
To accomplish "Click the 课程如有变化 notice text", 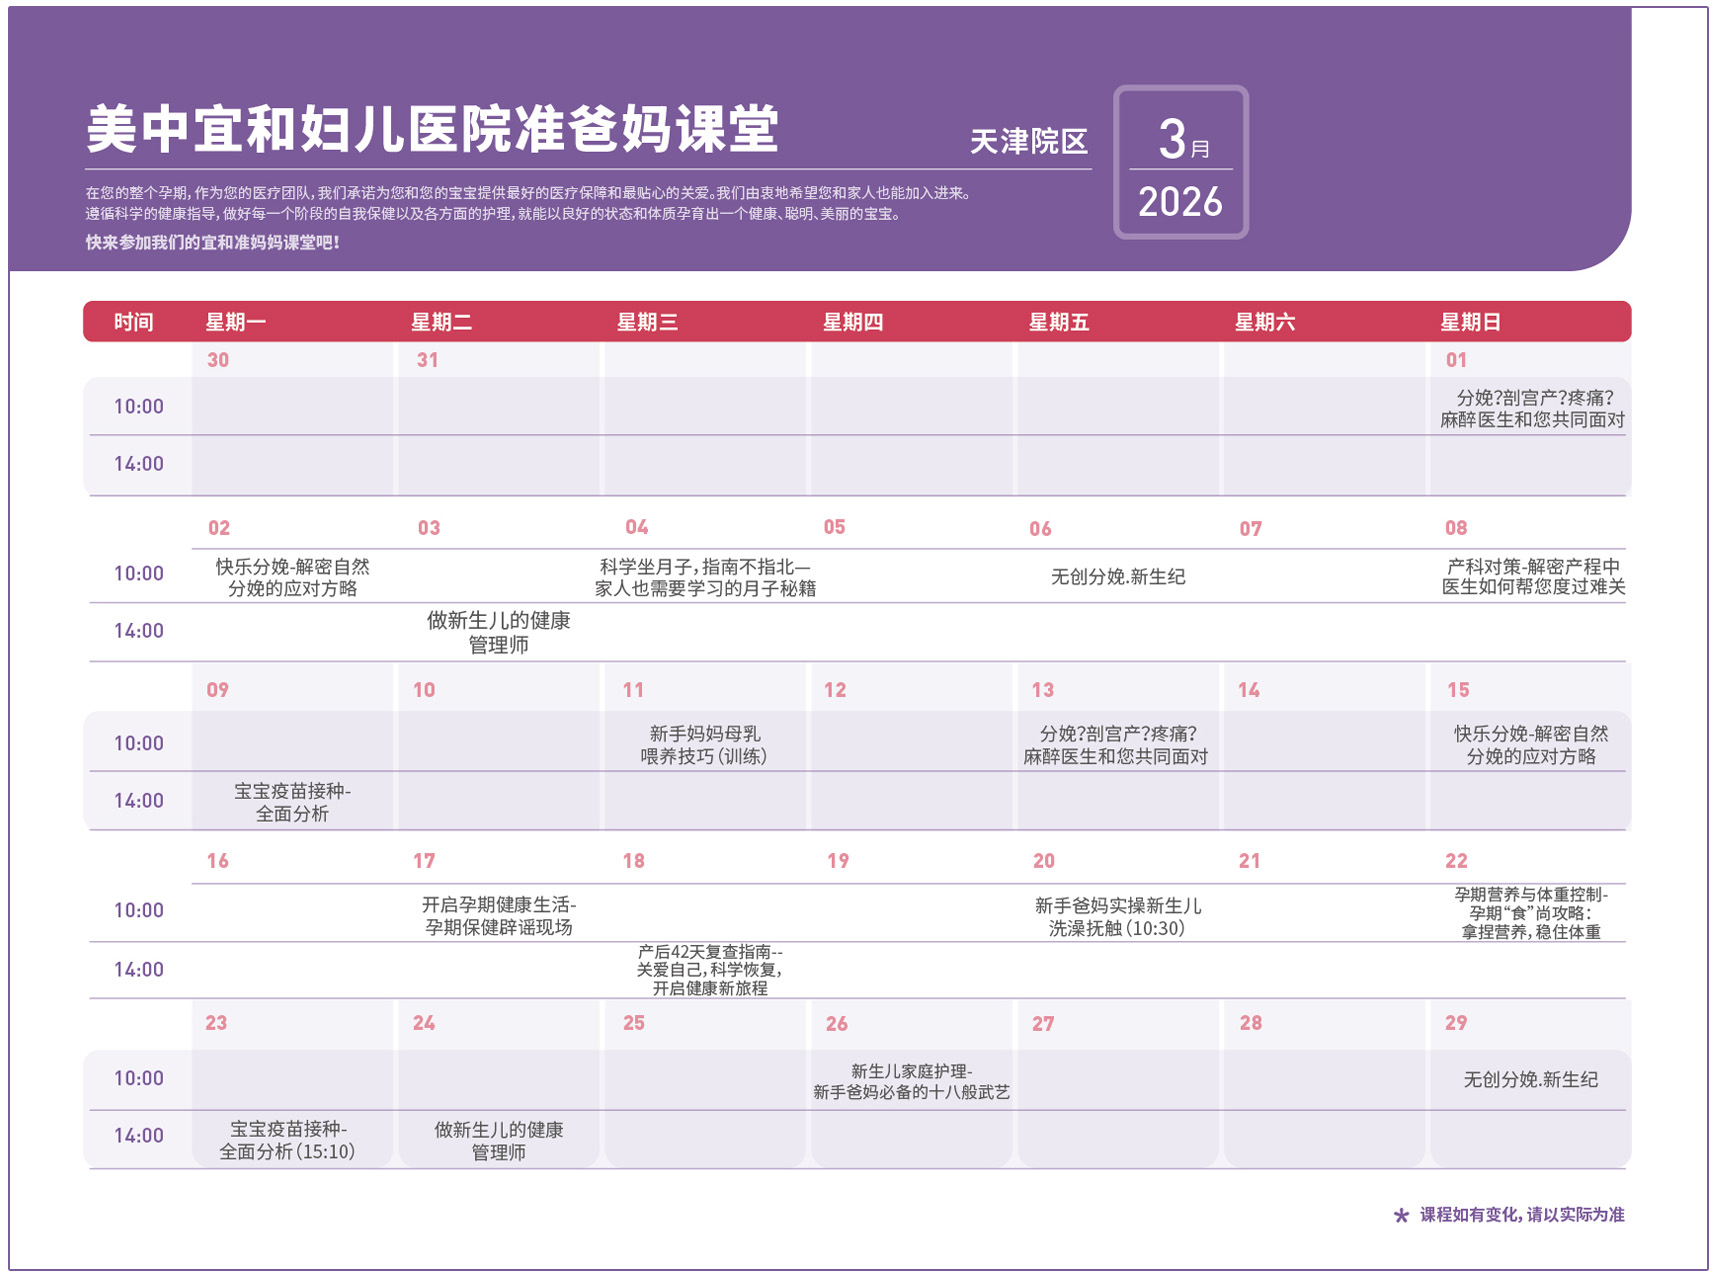I will (x=1521, y=1215).
